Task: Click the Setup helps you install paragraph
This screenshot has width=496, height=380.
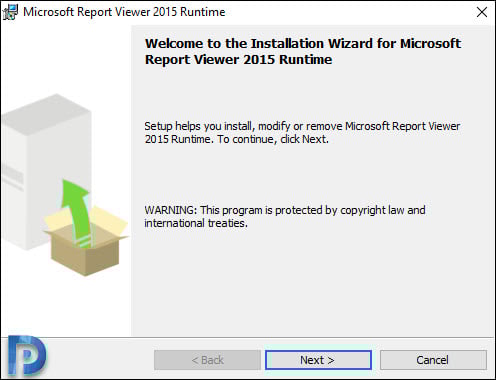Action: click(302, 132)
